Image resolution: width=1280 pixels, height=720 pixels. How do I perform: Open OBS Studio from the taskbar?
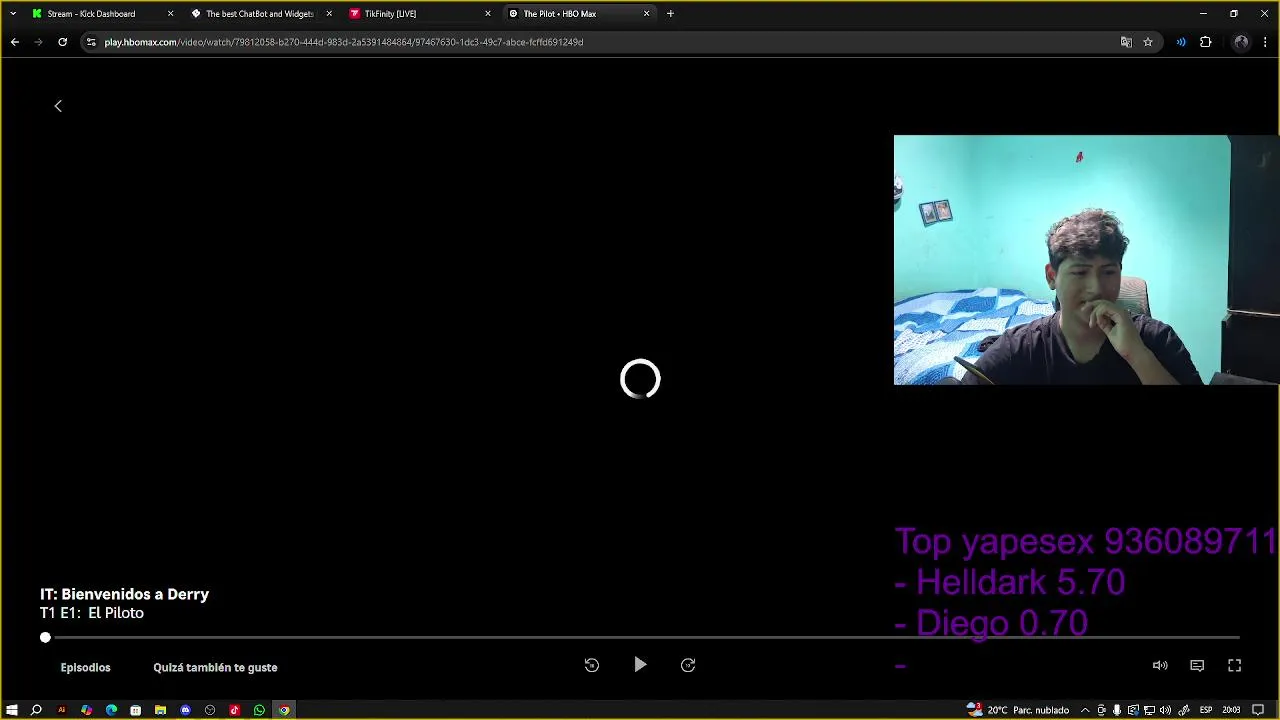[x=210, y=710]
